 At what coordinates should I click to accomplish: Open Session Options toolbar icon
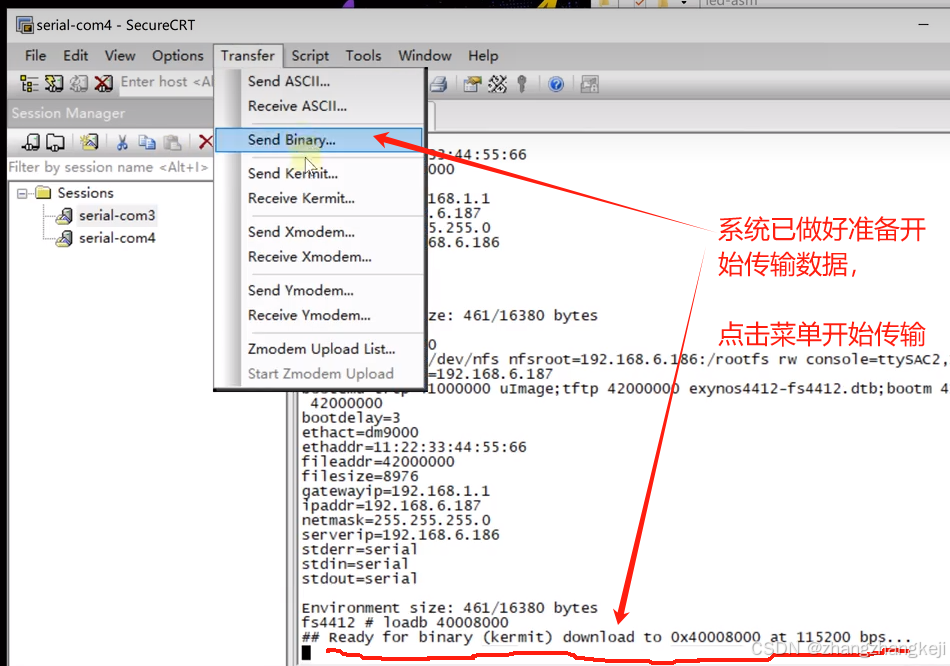472,84
